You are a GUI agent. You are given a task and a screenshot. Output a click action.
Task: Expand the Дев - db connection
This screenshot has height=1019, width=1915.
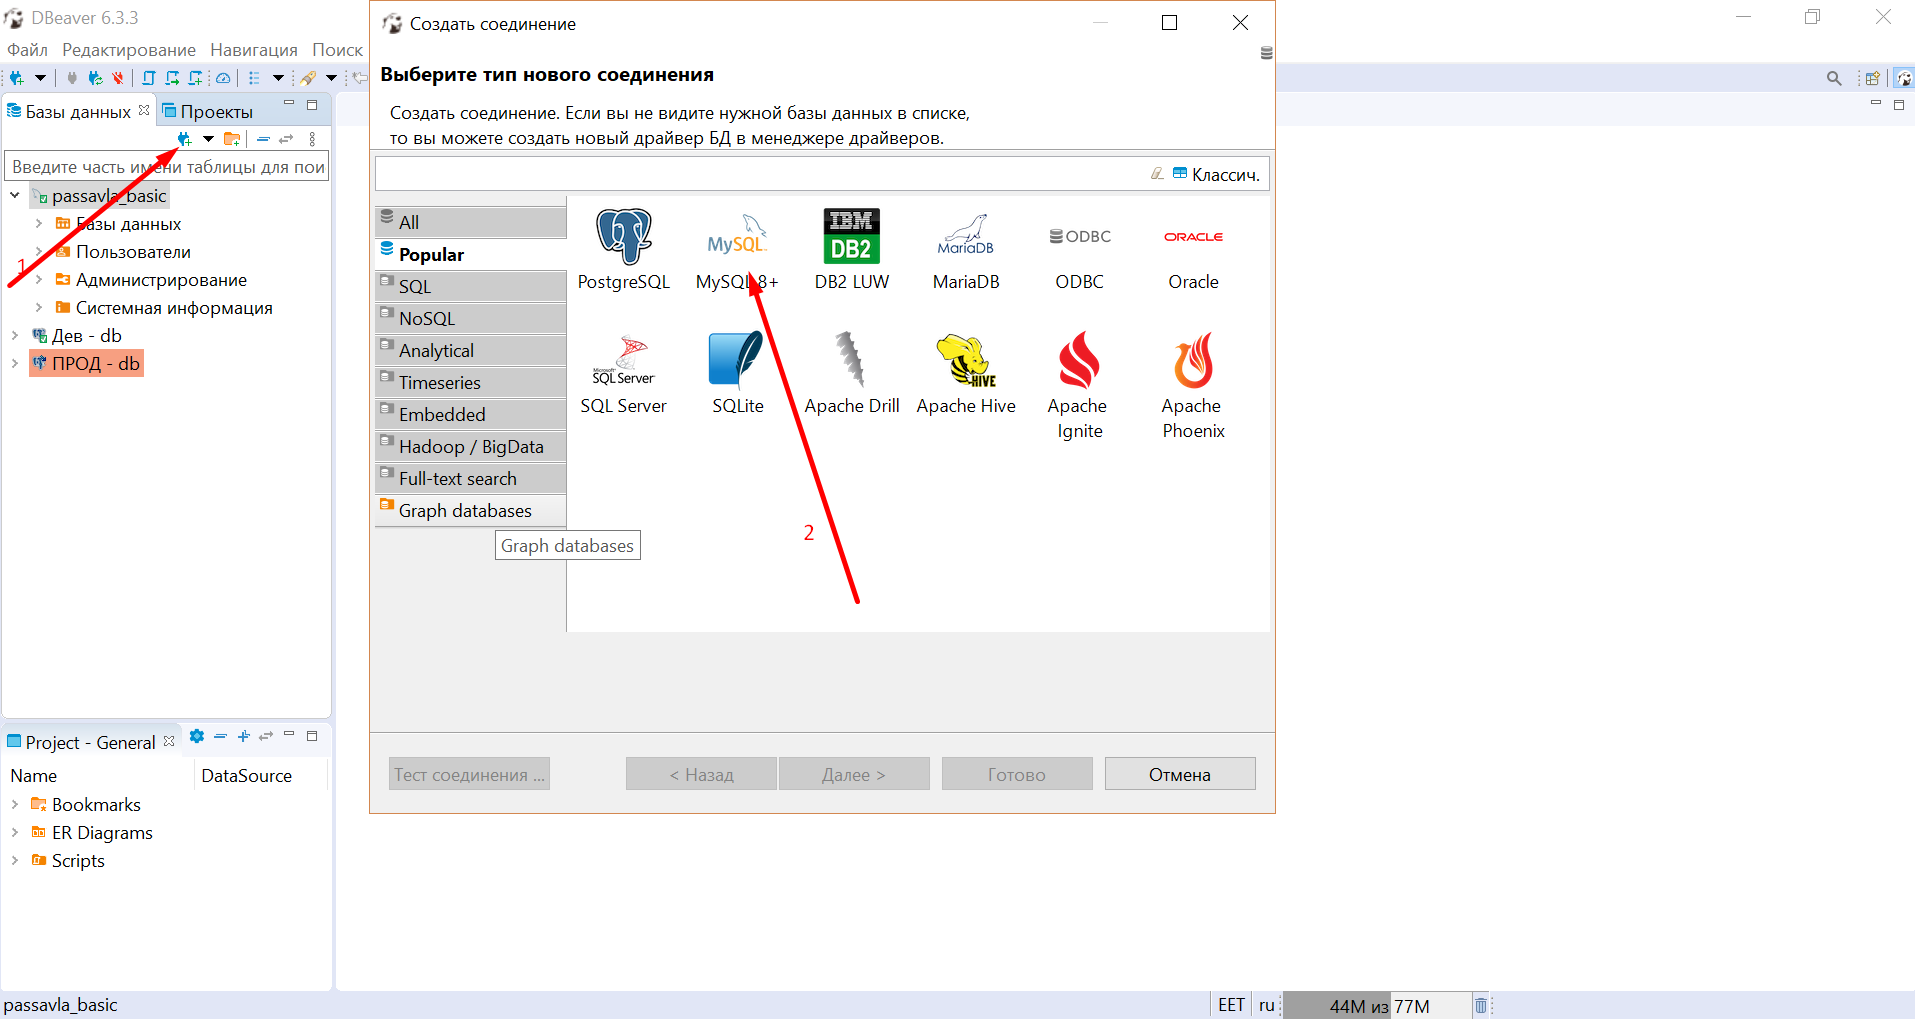point(15,336)
